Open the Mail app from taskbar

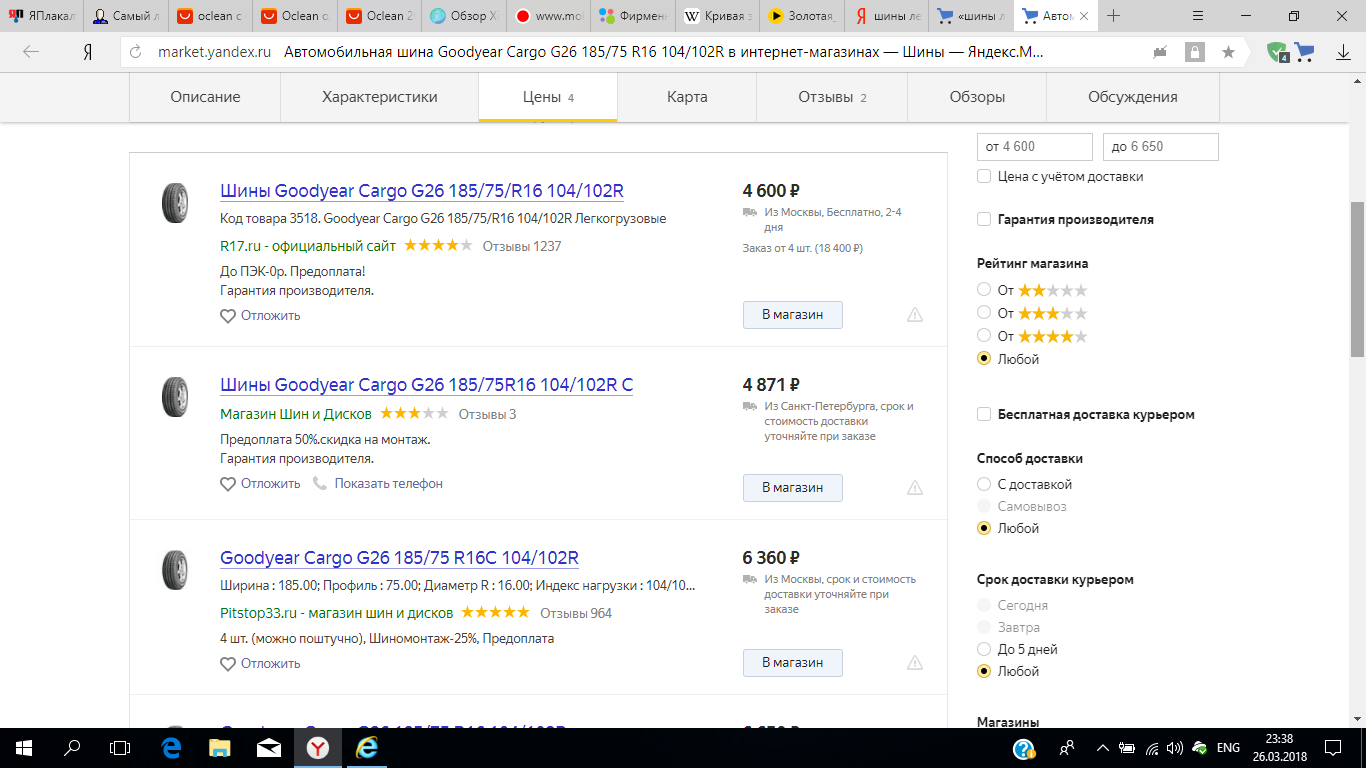point(268,747)
